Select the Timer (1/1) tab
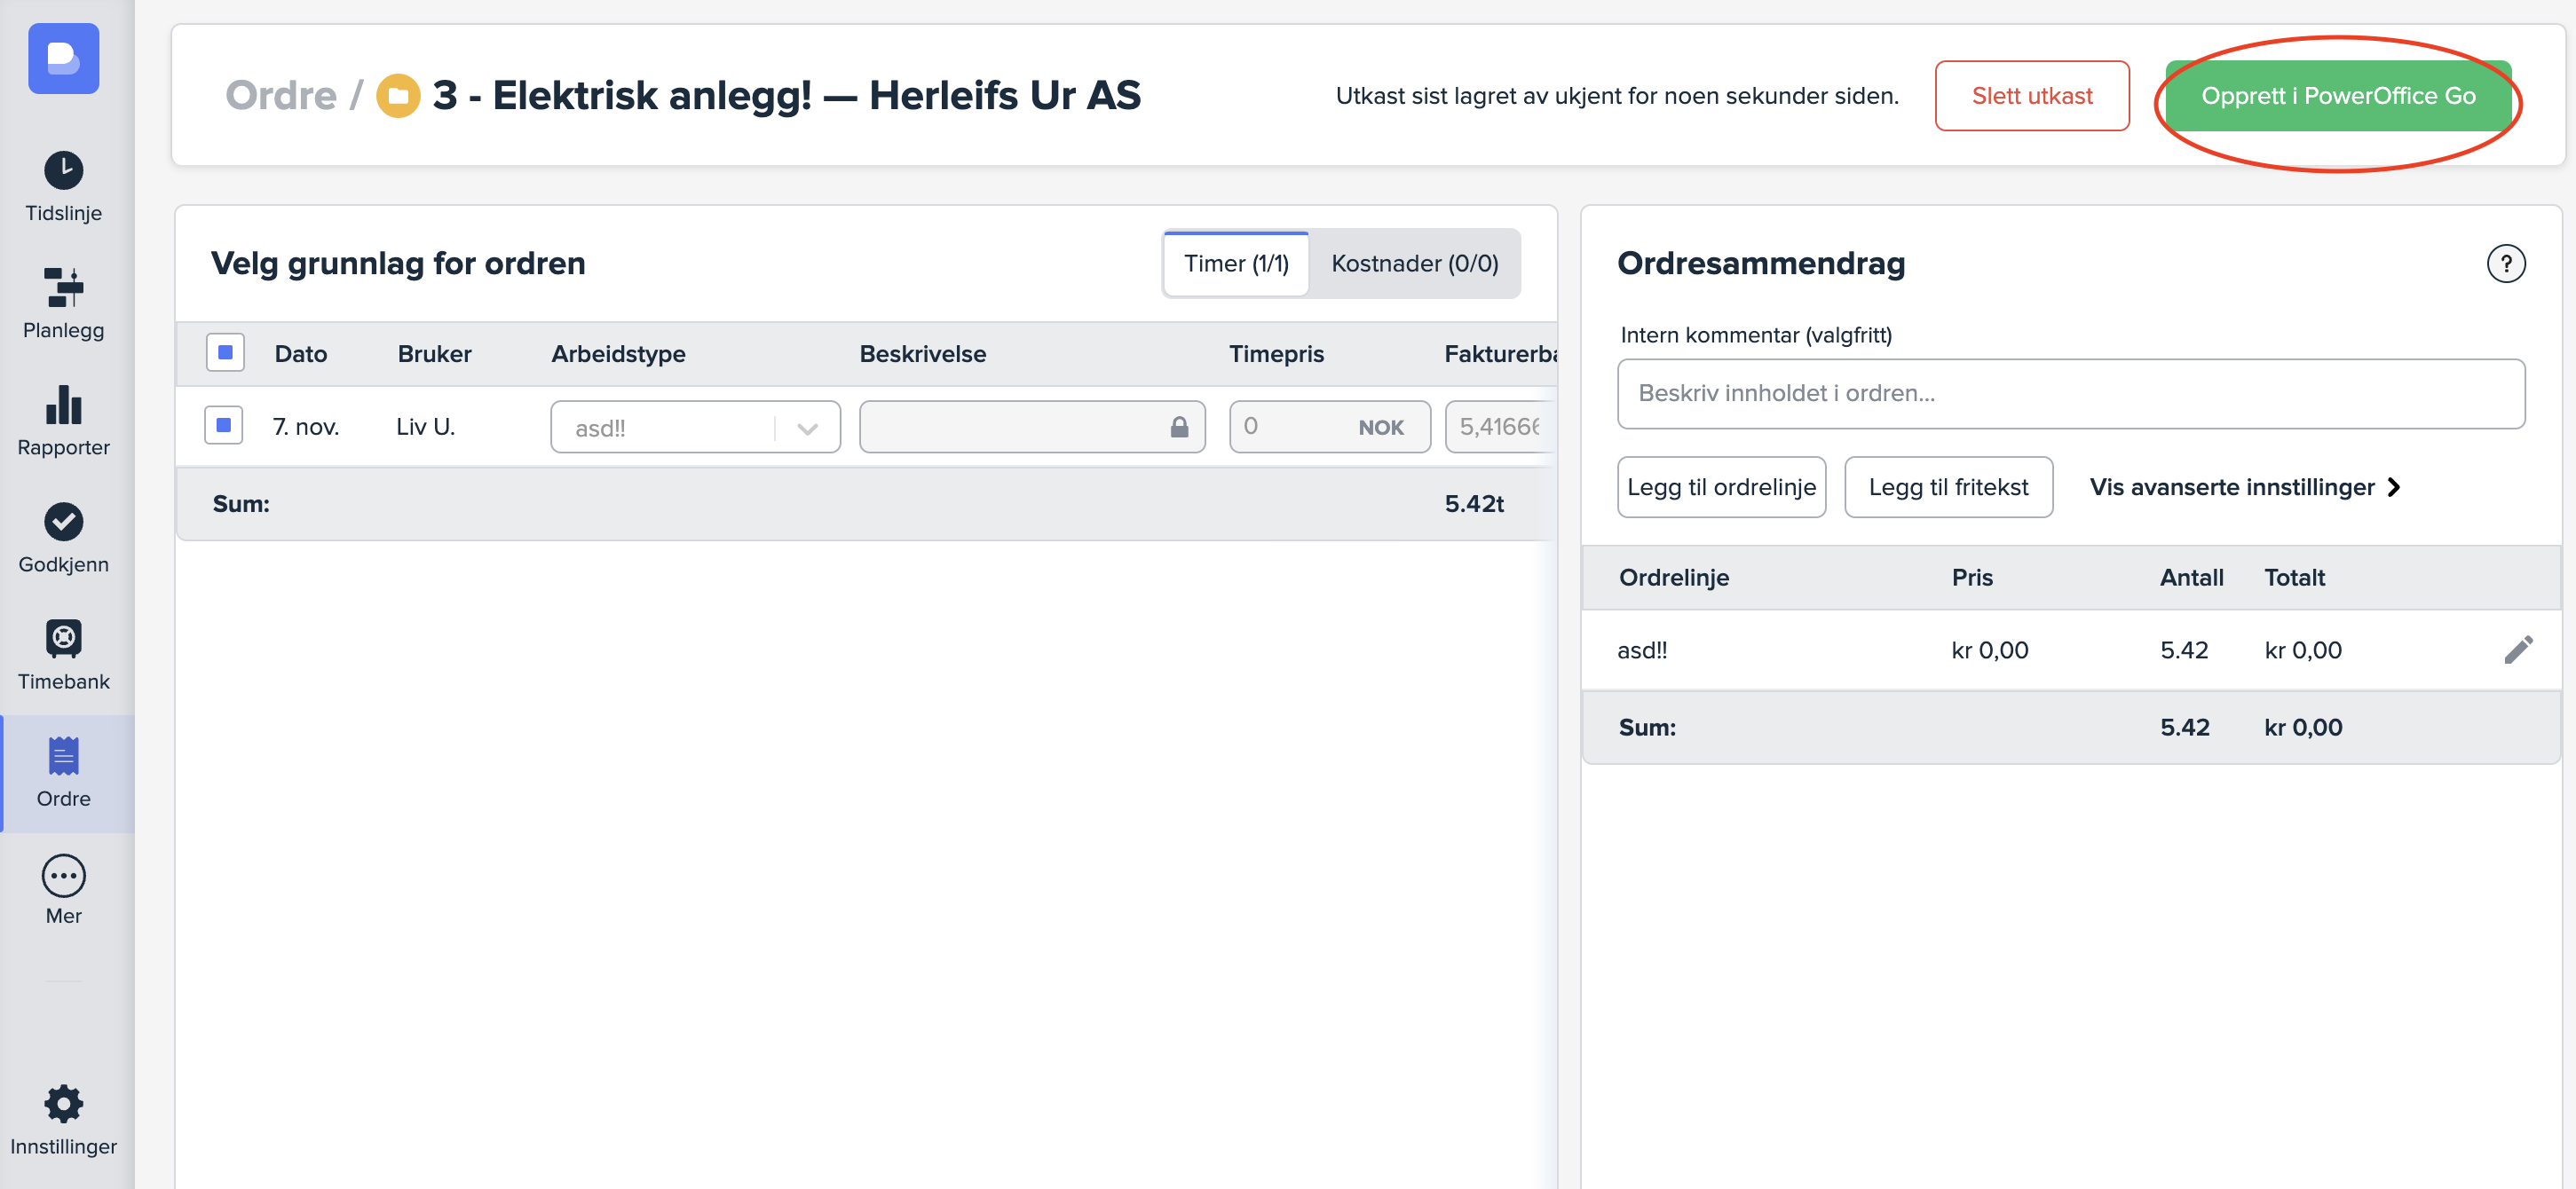Viewport: 2576px width, 1189px height. [x=1236, y=264]
